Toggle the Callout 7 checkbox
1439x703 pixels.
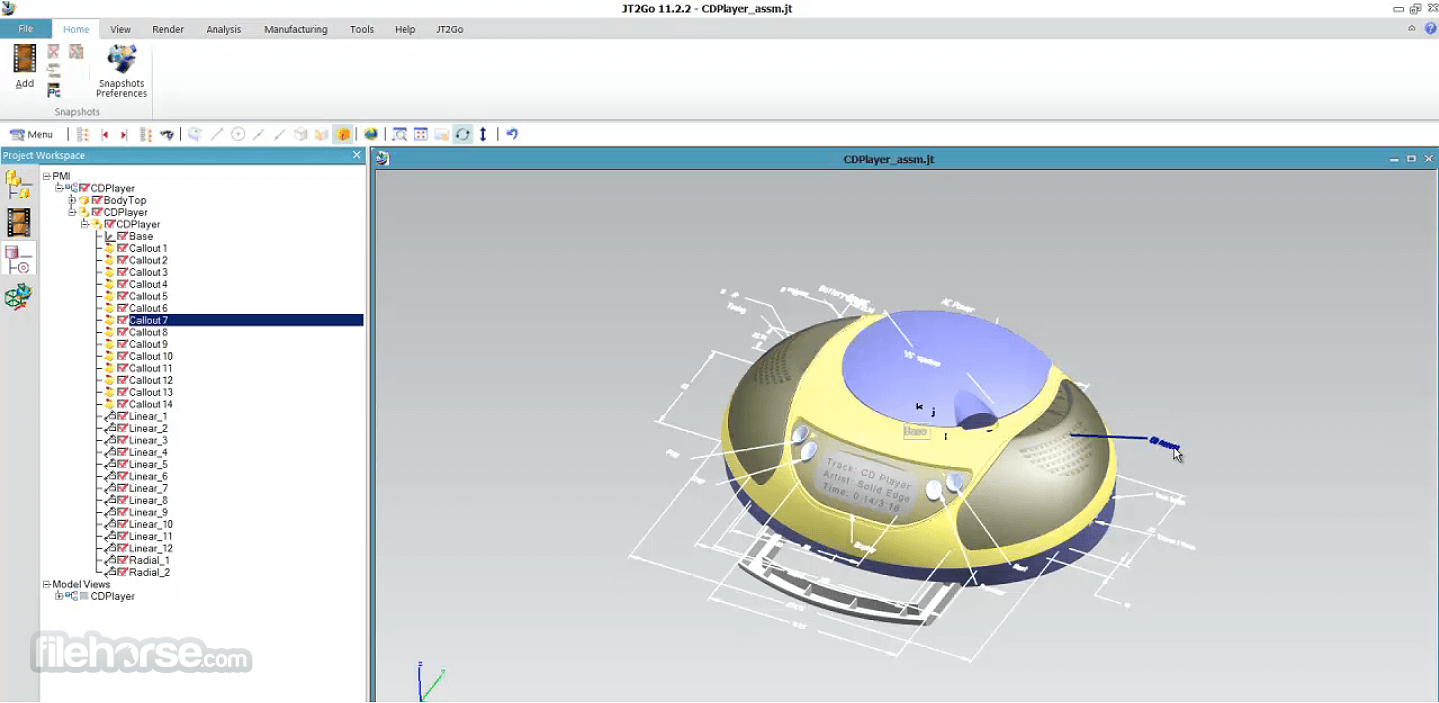coord(122,321)
